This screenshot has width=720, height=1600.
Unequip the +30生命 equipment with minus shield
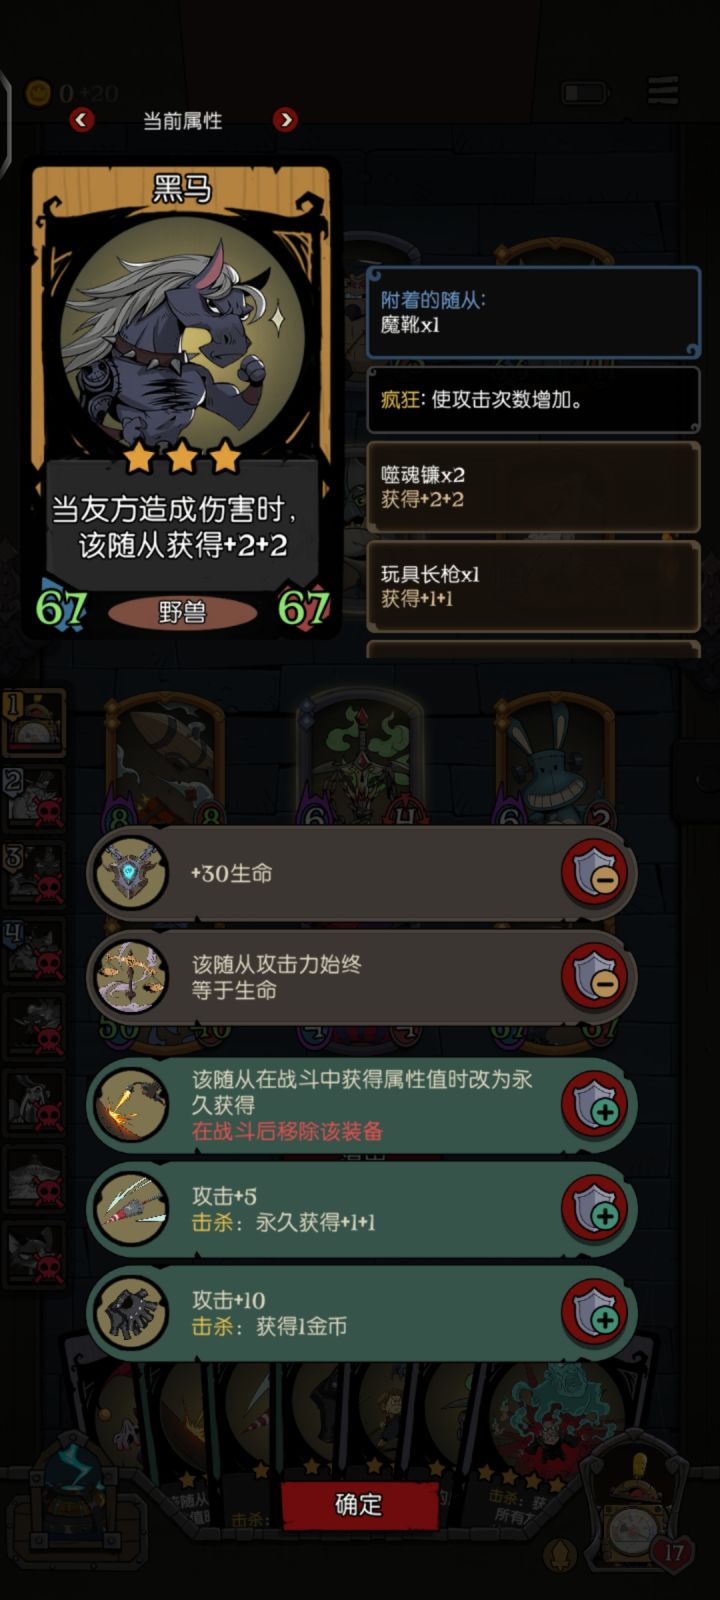coord(595,874)
